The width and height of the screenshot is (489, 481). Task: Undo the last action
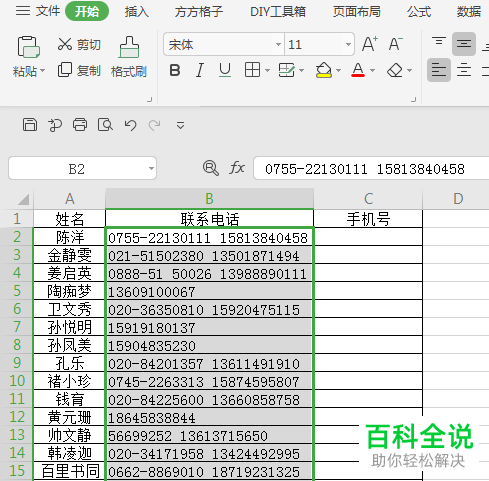click(x=130, y=125)
